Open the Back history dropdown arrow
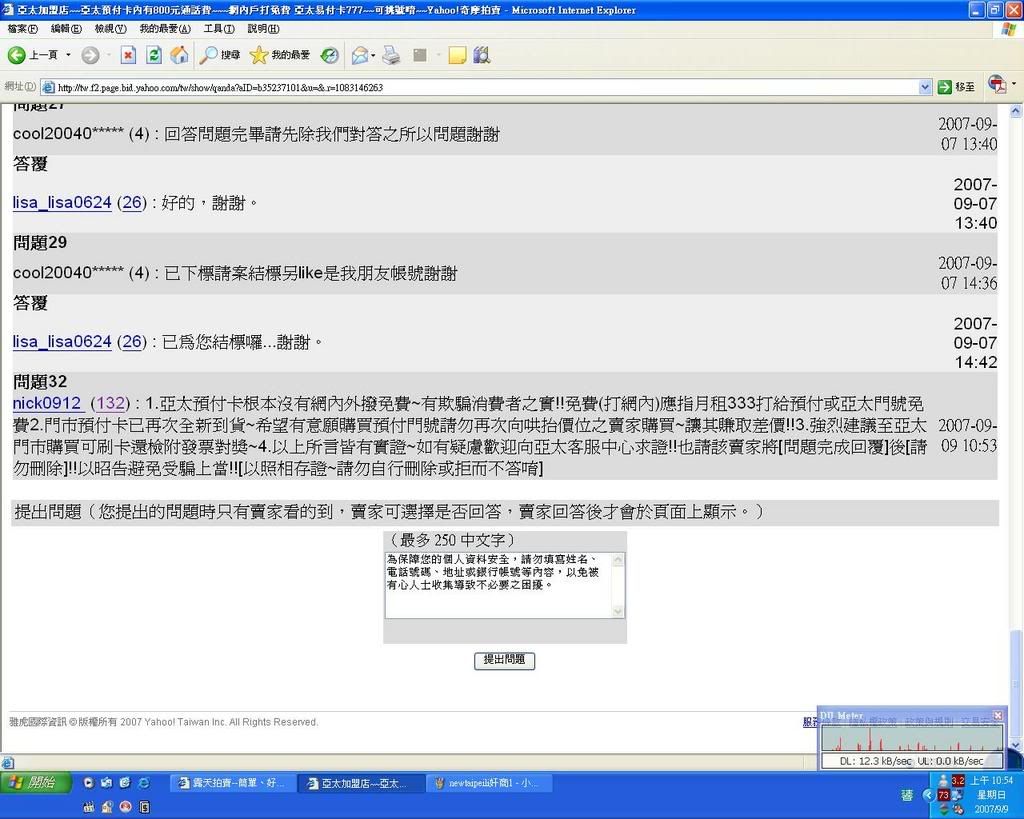1024x819 pixels. (x=69, y=56)
